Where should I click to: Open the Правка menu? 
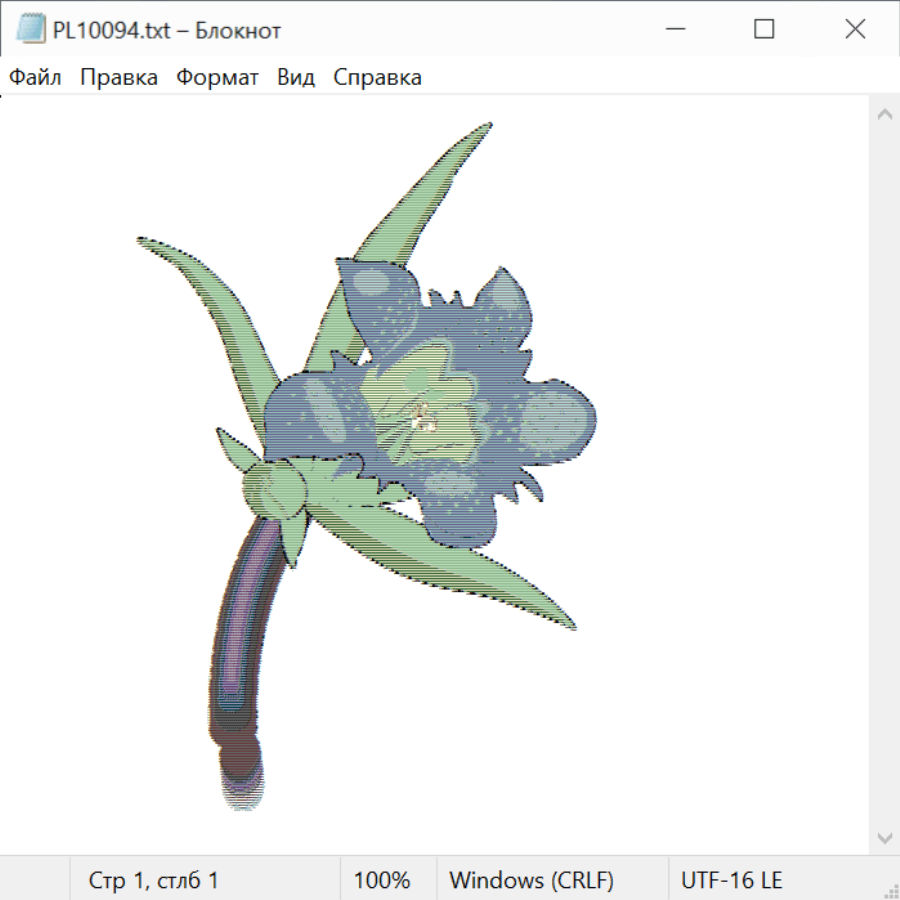tap(119, 78)
